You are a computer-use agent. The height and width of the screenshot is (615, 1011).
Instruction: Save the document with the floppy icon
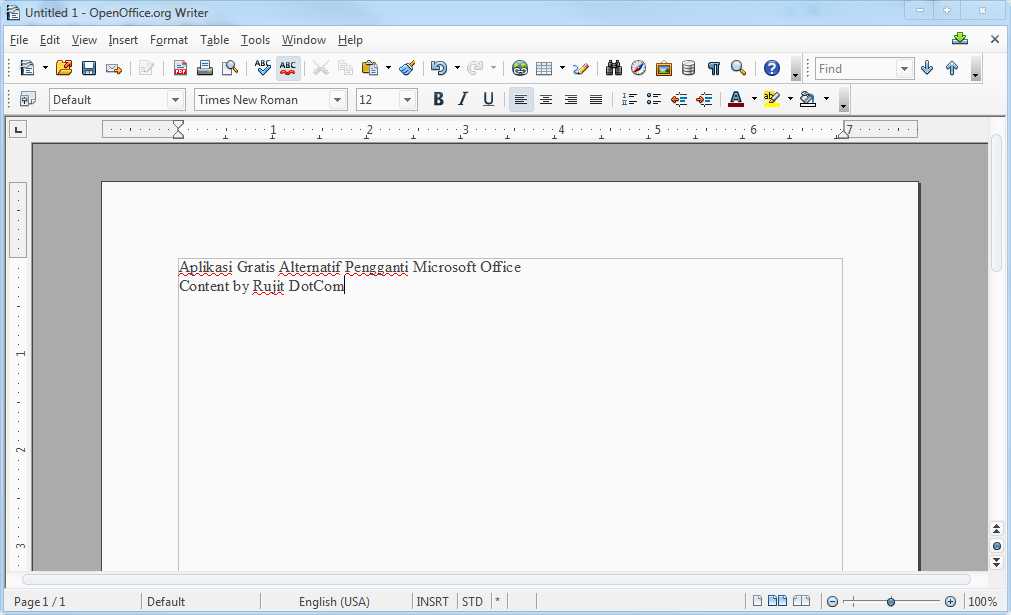(89, 68)
